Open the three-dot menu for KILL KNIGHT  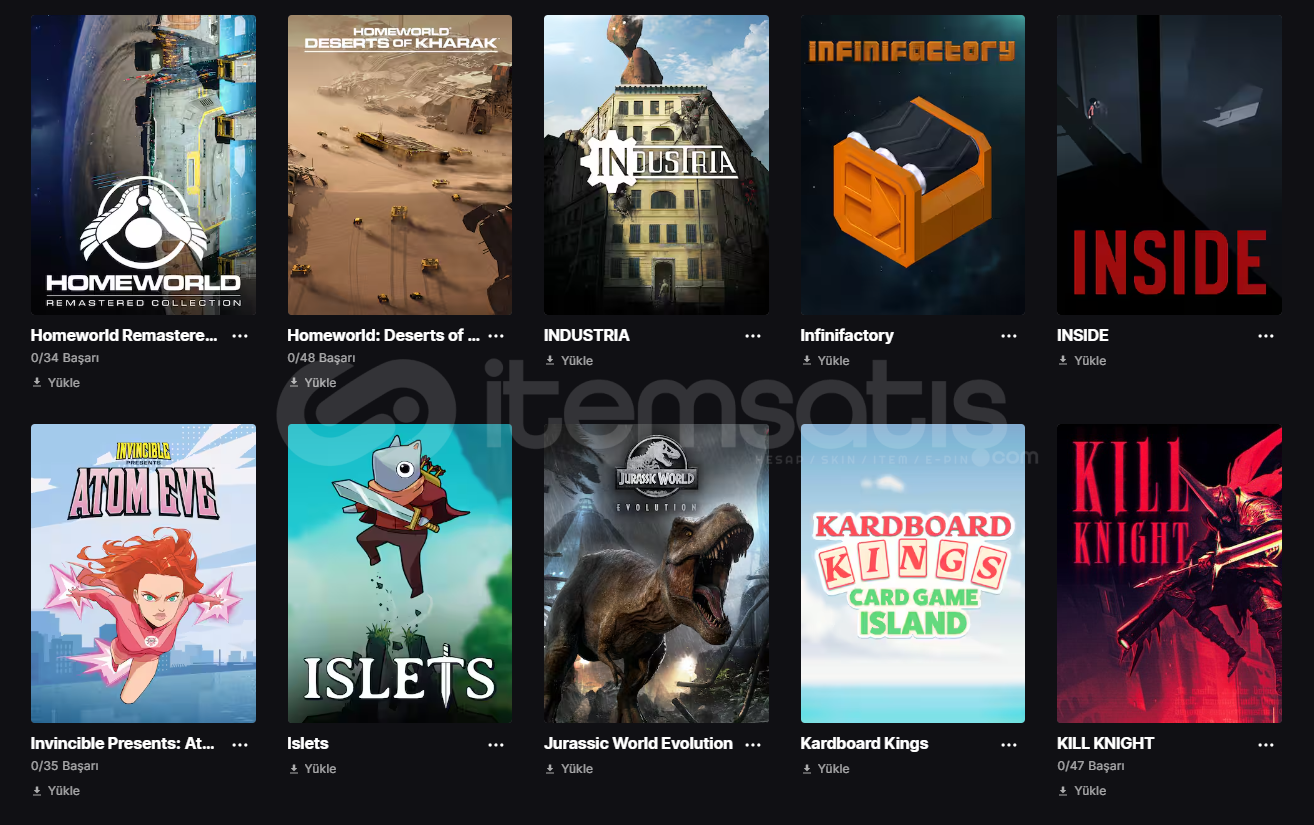pyautogui.click(x=1266, y=744)
